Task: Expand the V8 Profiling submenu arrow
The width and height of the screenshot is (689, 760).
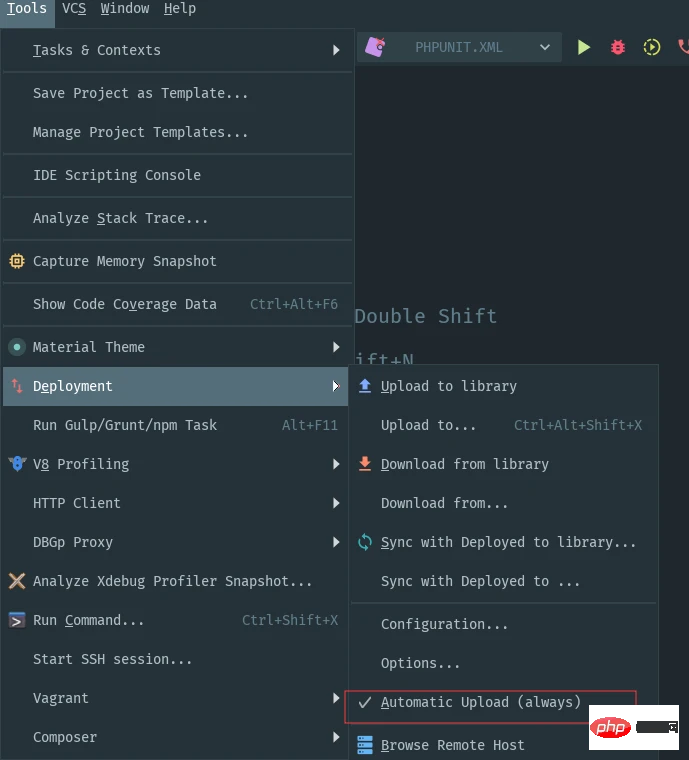Action: [x=336, y=464]
